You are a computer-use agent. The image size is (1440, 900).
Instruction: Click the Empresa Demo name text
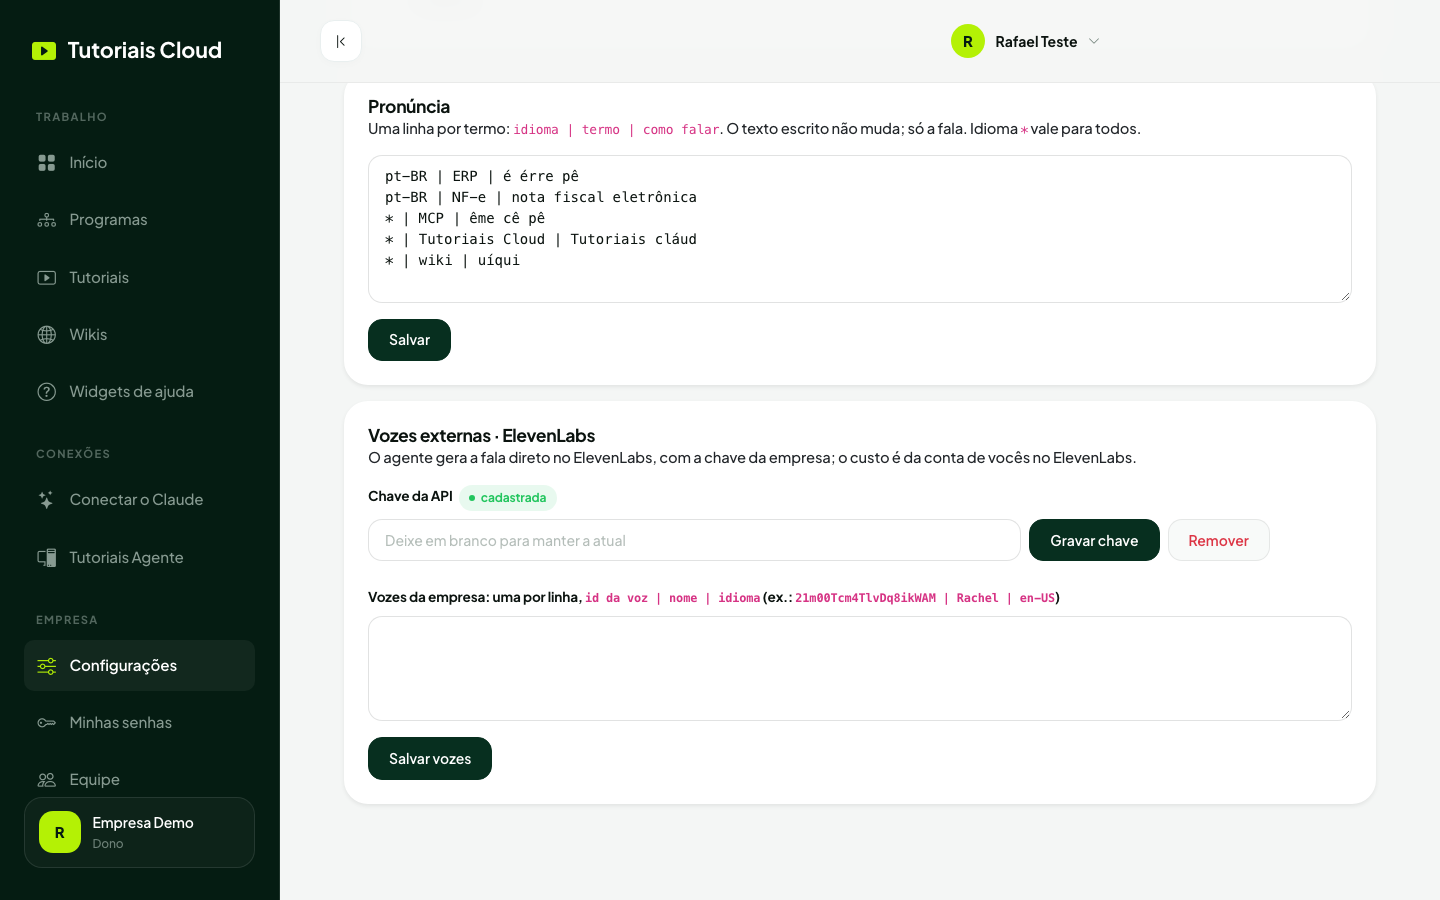point(143,823)
